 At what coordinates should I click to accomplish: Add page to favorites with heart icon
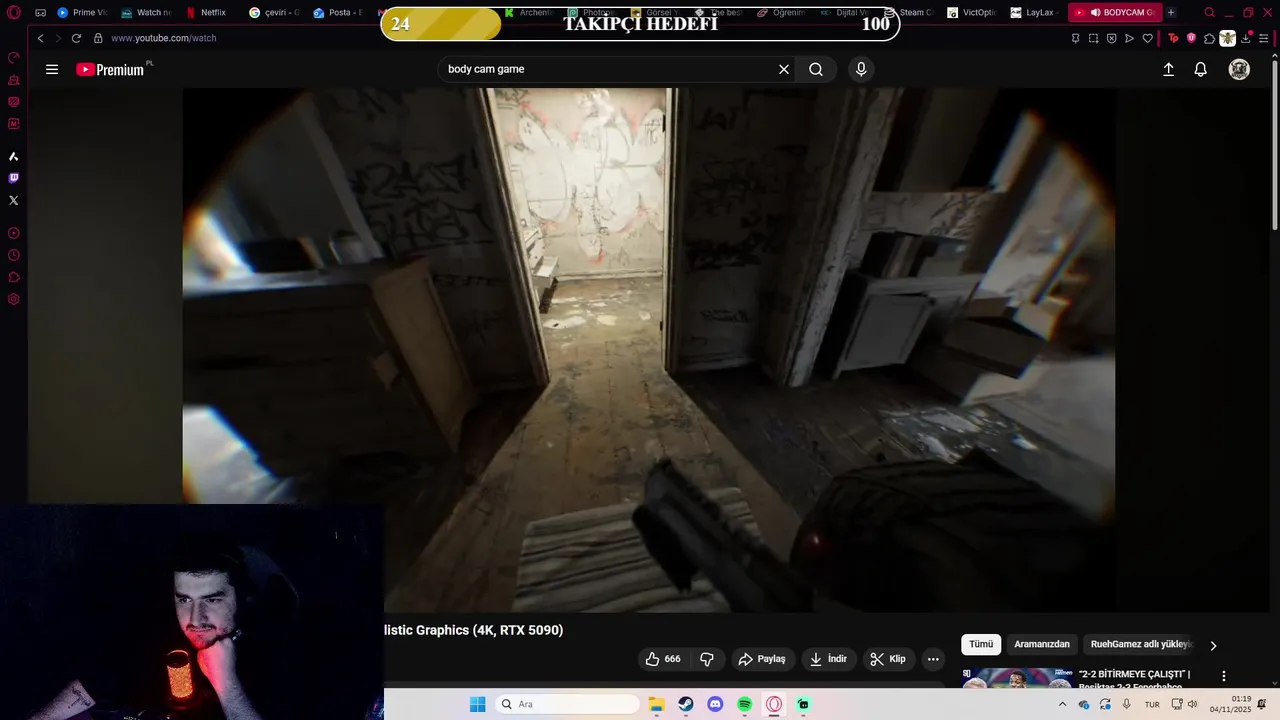coord(1147,38)
